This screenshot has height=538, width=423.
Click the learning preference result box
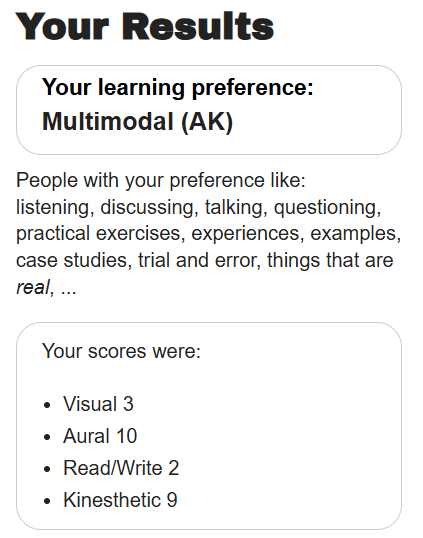(x=209, y=110)
